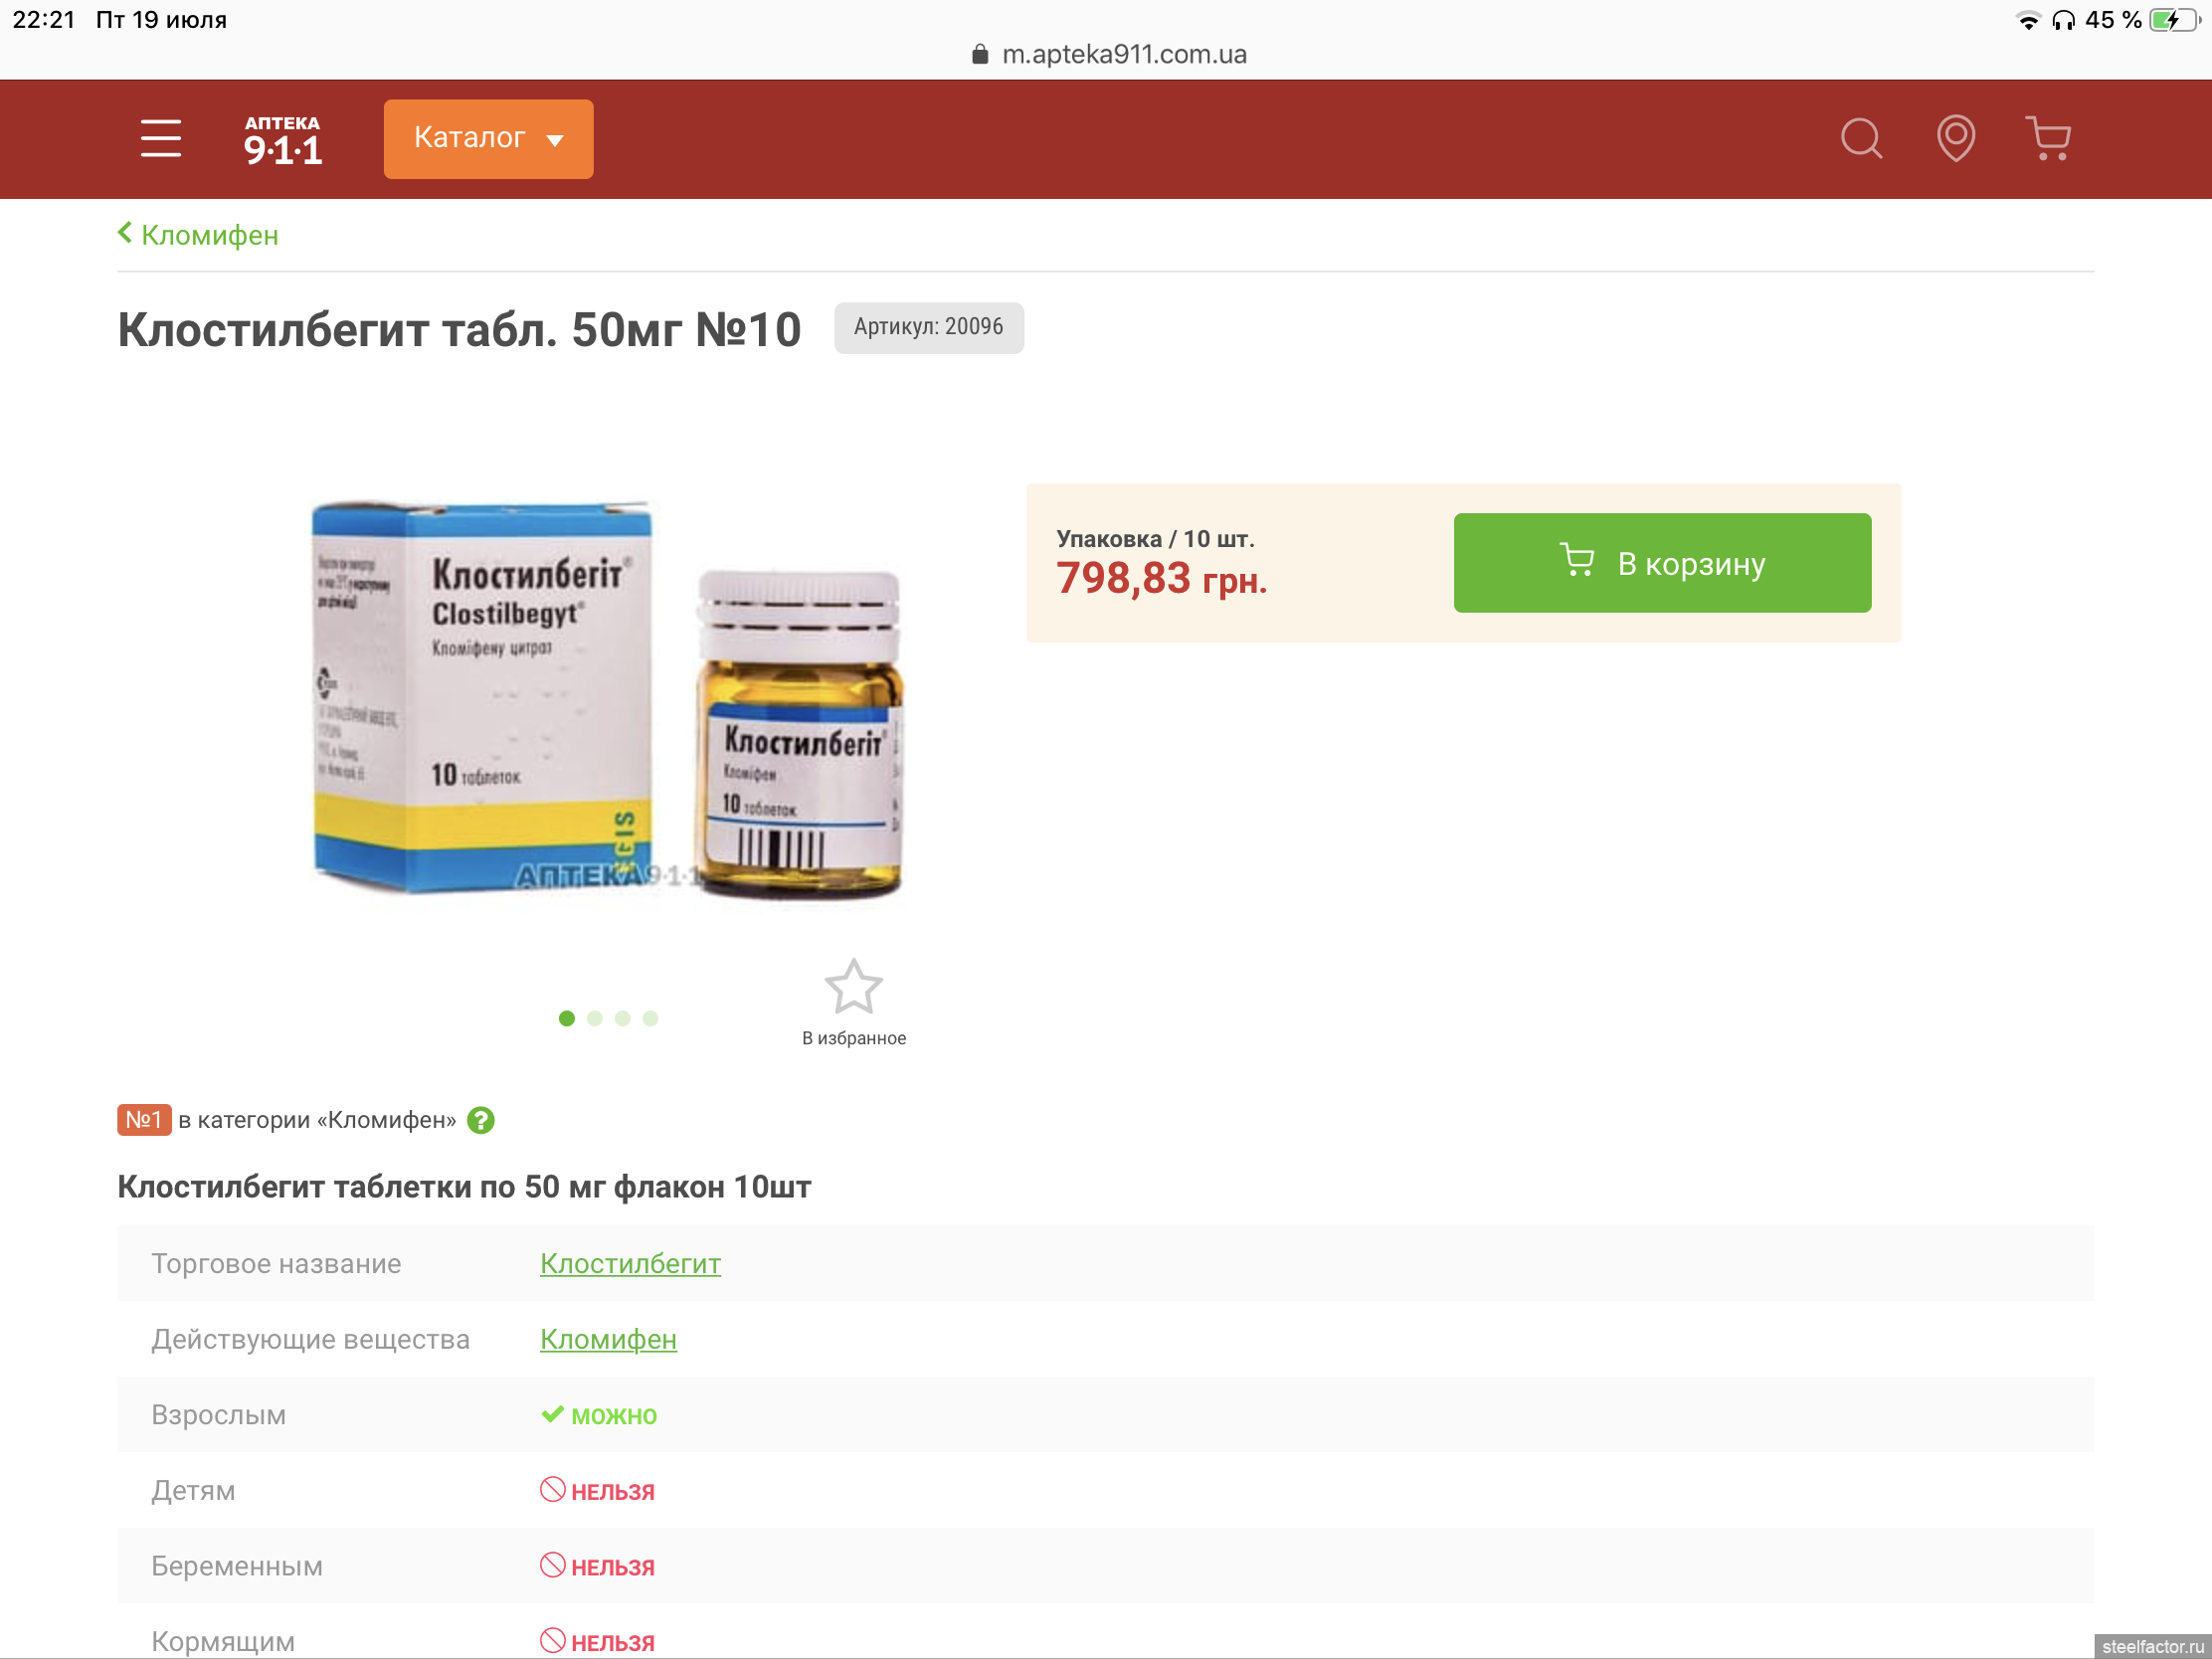Click the Торговое название label
The image size is (2212, 1659).
(x=276, y=1264)
